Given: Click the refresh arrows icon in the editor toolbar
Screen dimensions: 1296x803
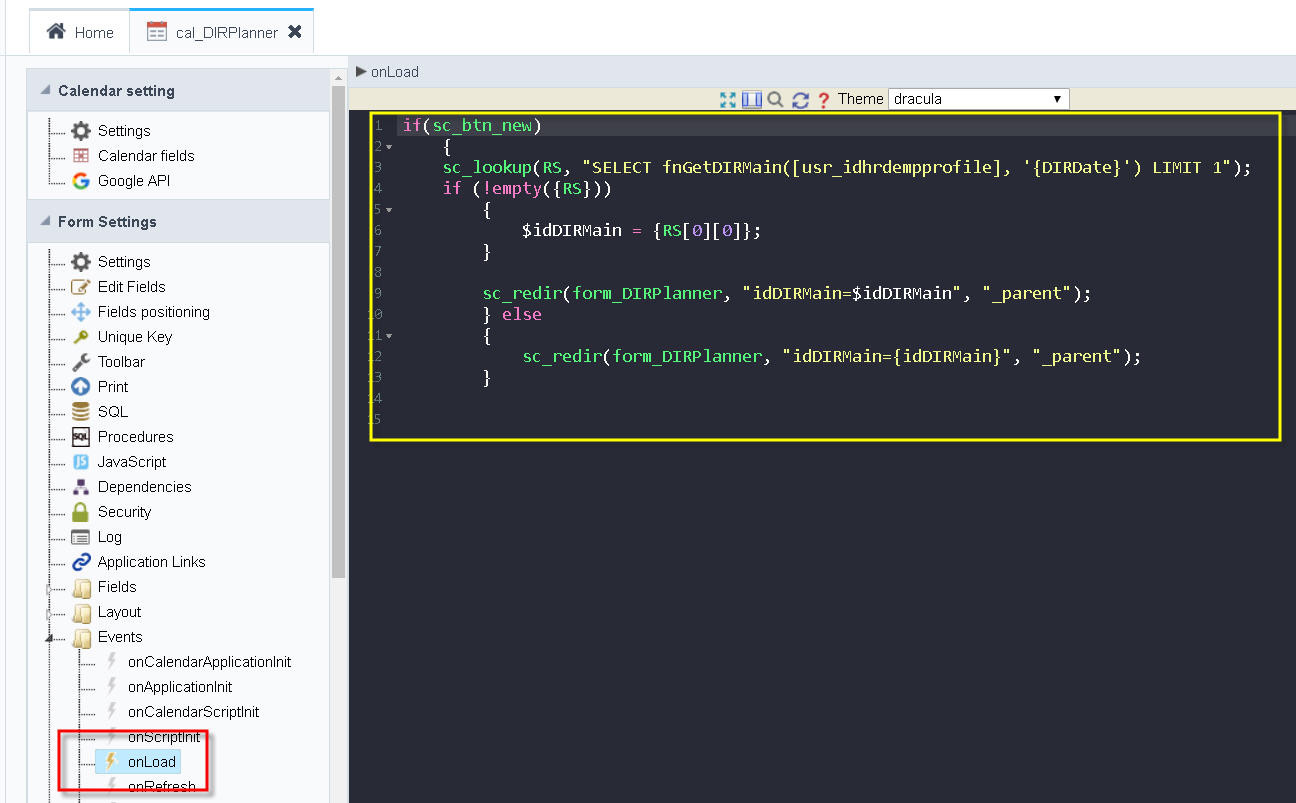Looking at the screenshot, I should (x=800, y=99).
